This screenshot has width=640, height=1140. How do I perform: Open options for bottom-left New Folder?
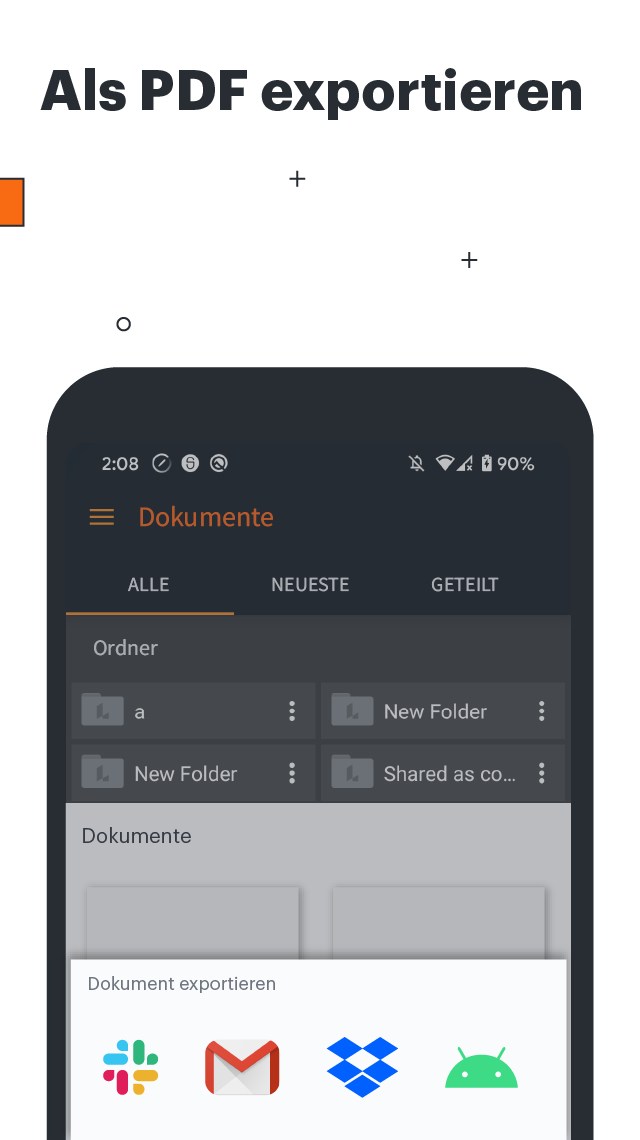coord(292,774)
